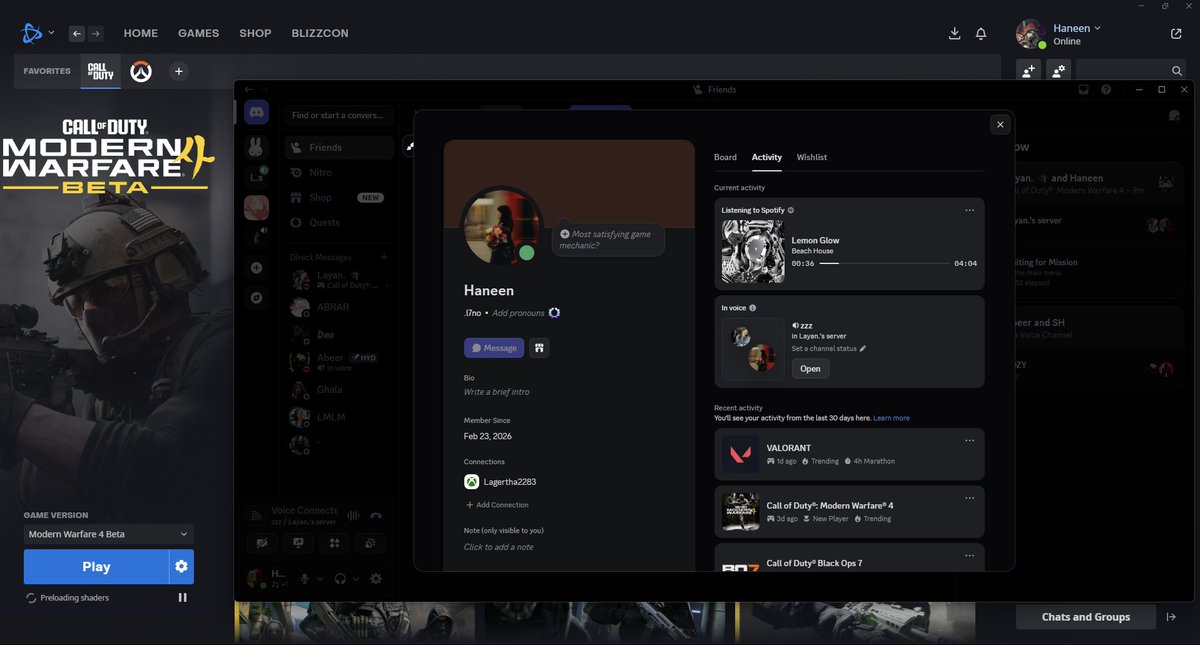
Task: Open Battle.net downloads icon
Action: 955,34
